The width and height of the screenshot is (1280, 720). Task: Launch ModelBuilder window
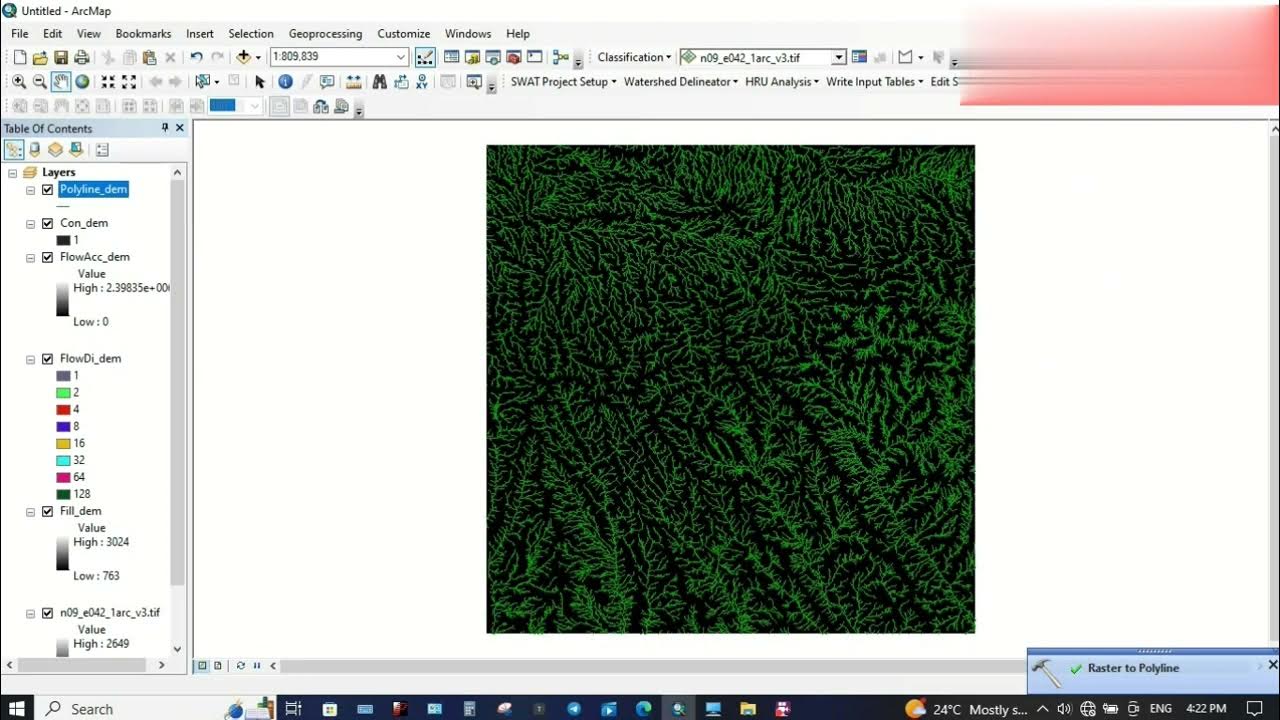tap(560, 58)
